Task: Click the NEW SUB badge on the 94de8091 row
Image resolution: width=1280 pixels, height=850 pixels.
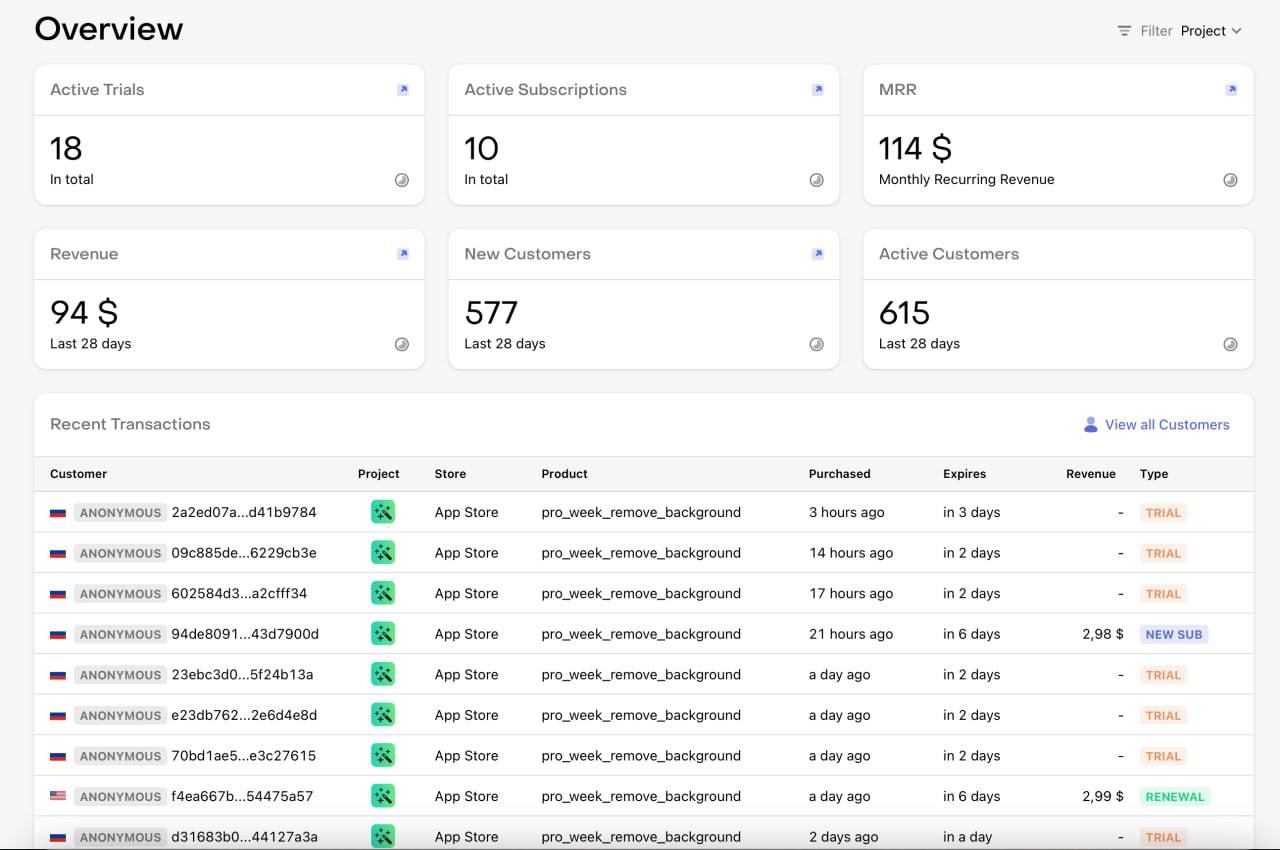Action: [x=1174, y=634]
